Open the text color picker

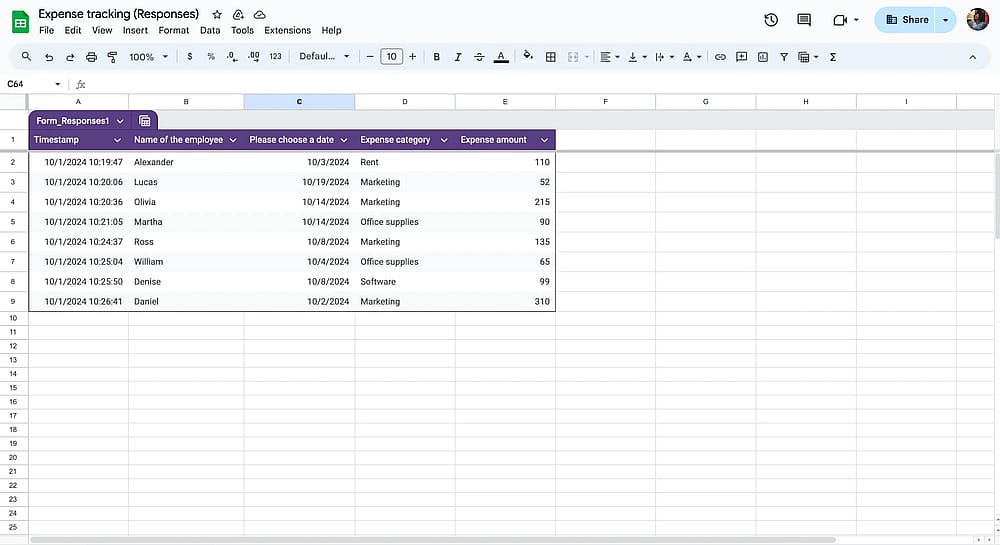(501, 57)
